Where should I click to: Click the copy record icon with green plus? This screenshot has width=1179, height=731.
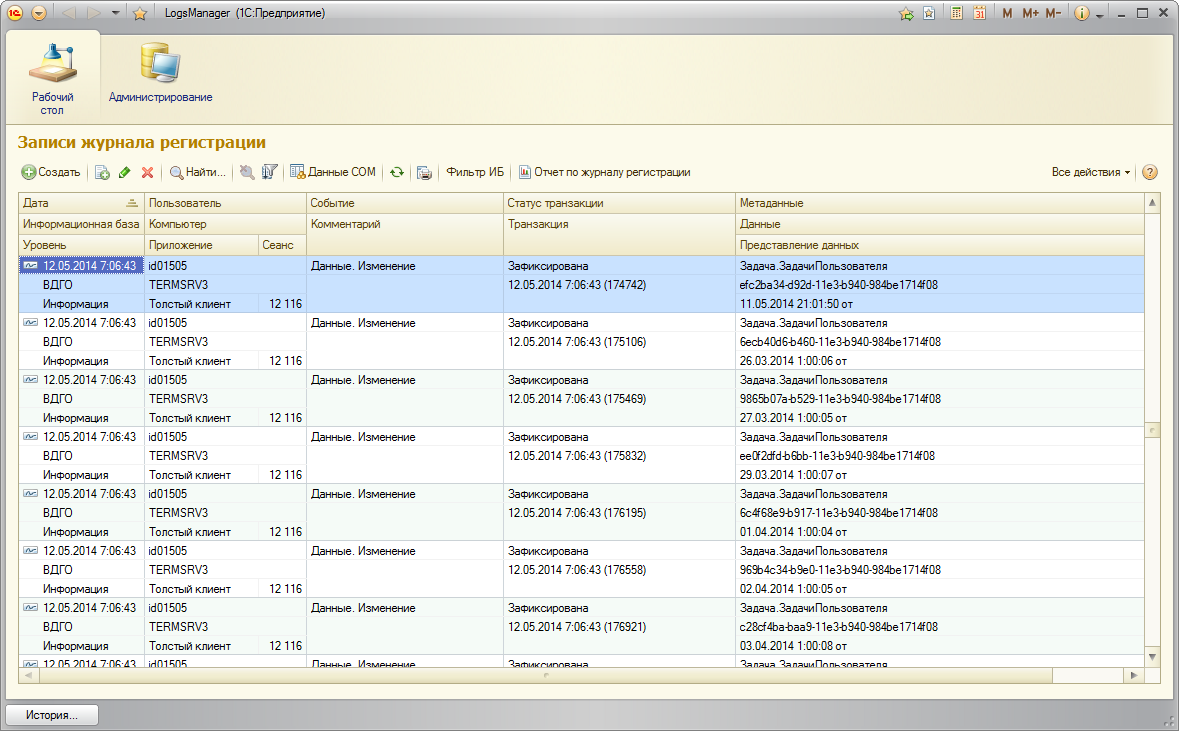coord(102,172)
